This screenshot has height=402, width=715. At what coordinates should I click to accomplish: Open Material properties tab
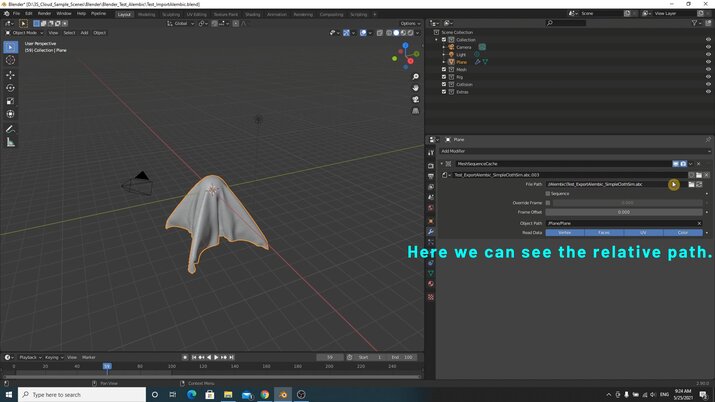430,284
